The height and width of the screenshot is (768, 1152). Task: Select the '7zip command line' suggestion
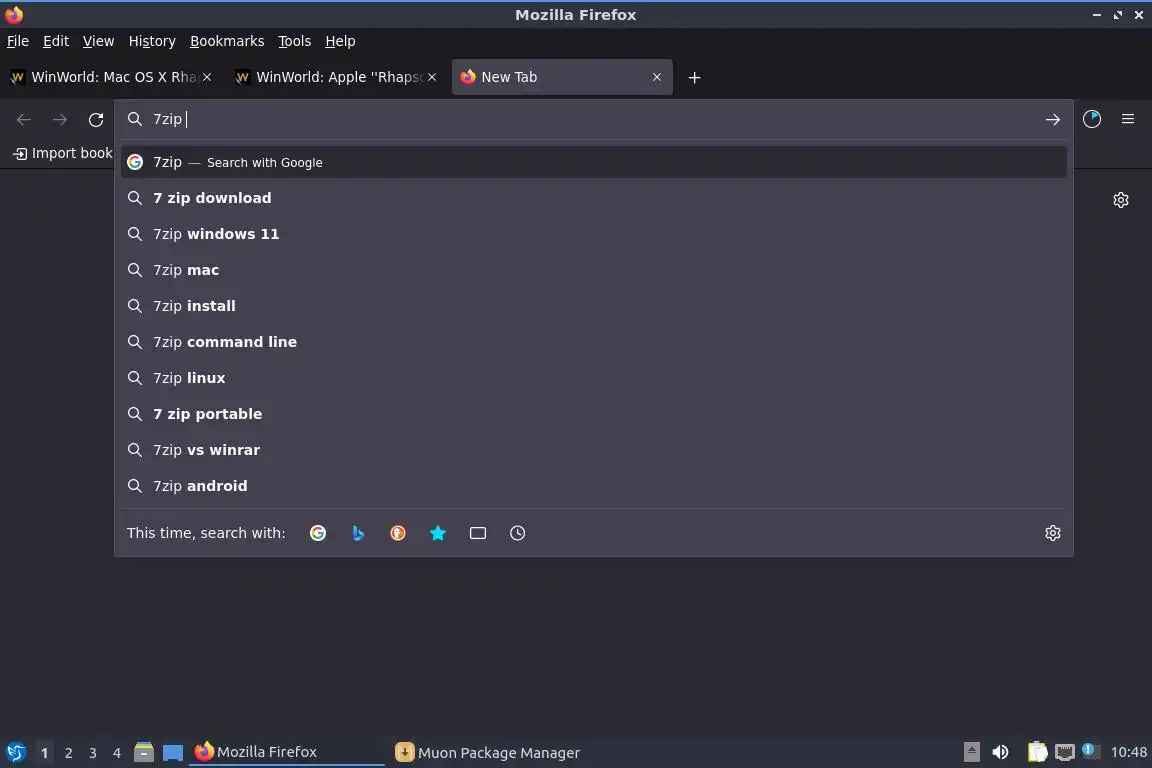tap(594, 342)
